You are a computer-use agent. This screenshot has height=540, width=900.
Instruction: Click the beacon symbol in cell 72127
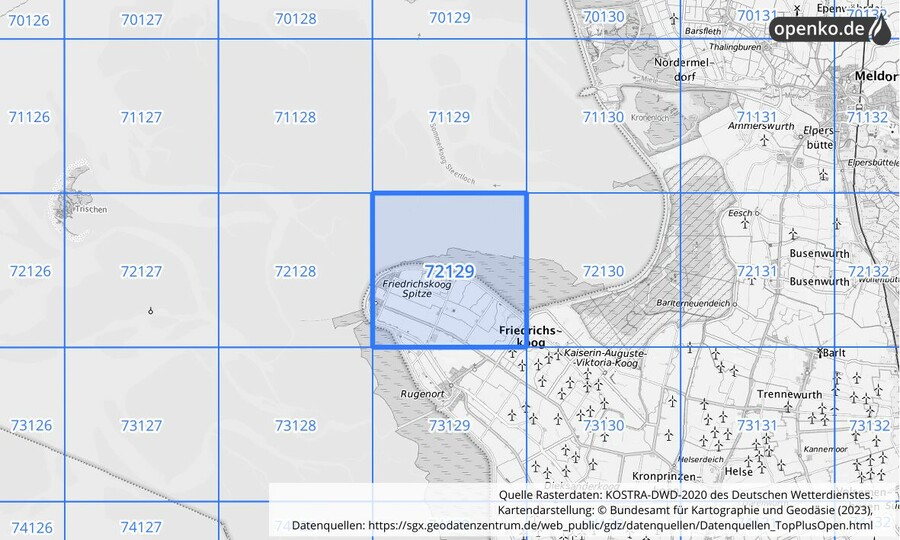pos(150,310)
